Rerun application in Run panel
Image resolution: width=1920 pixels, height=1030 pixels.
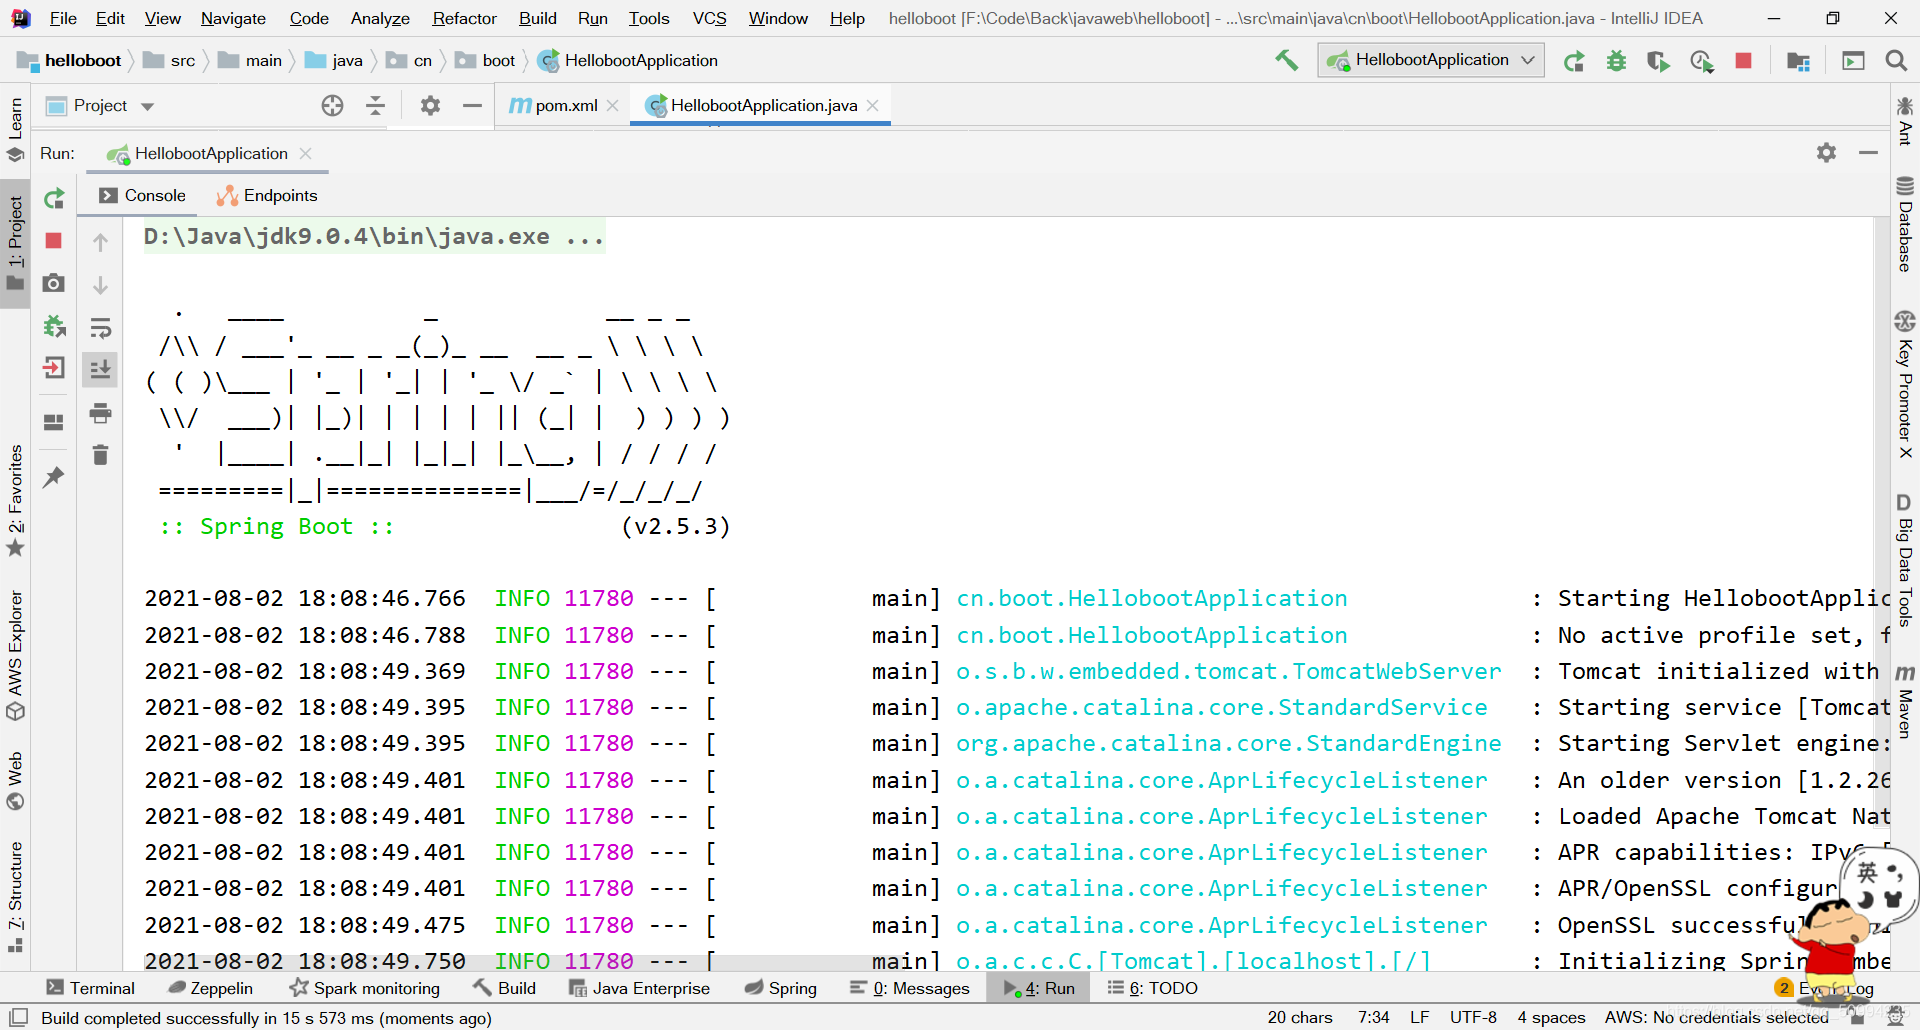pyautogui.click(x=54, y=198)
